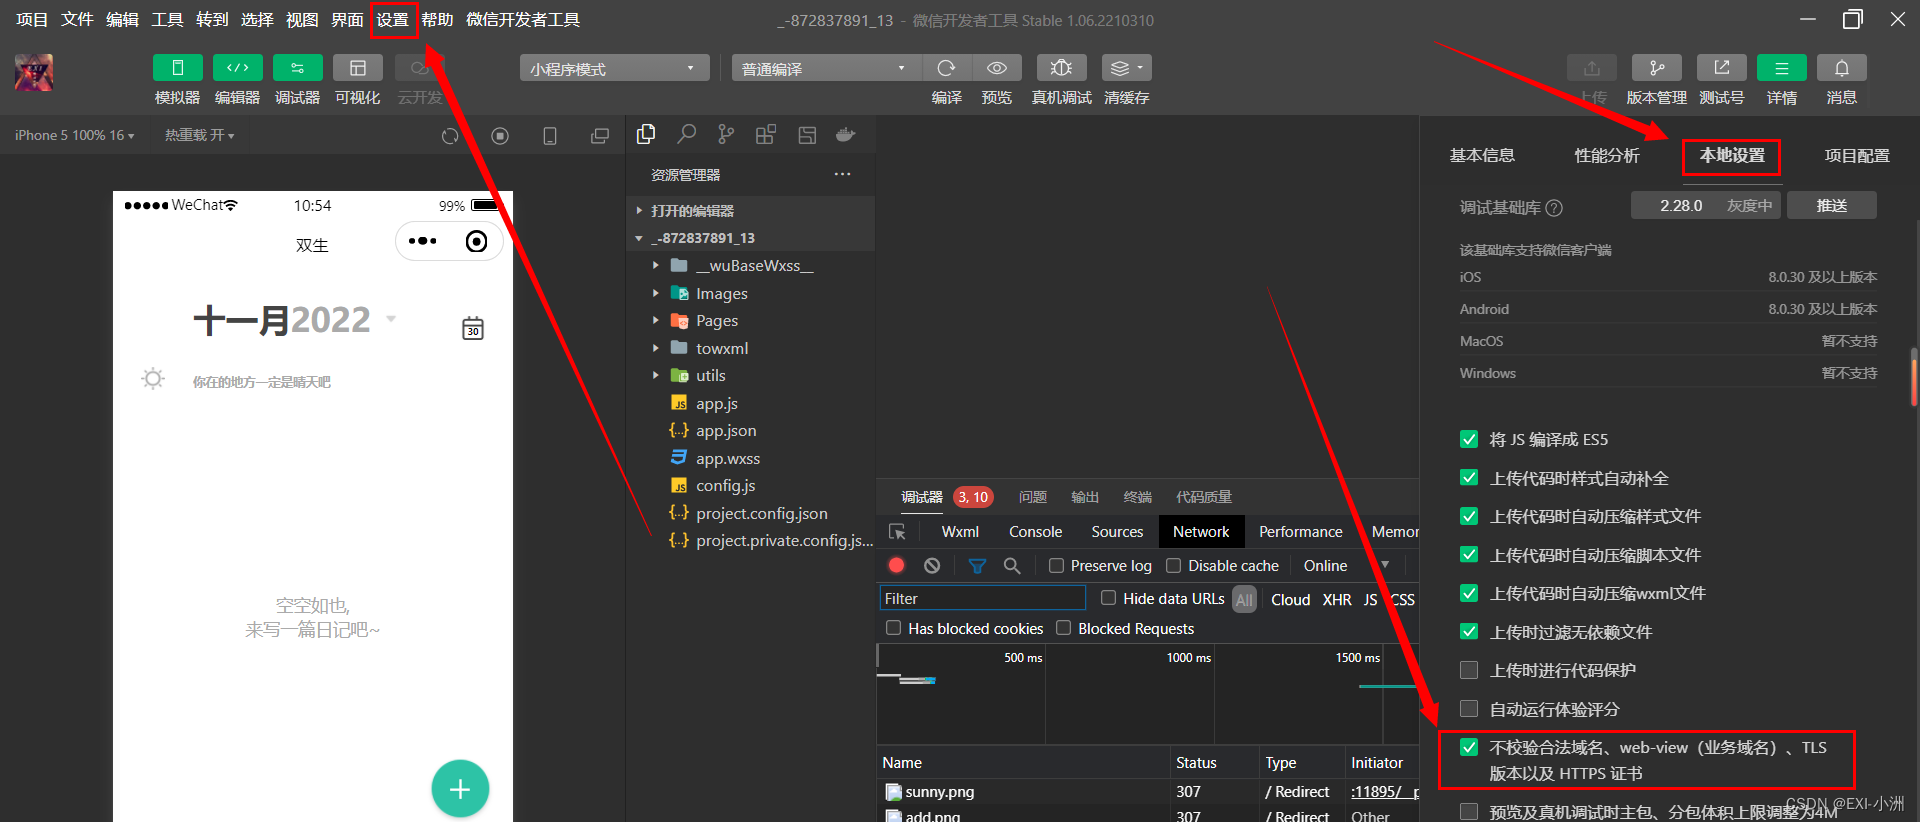Refresh the simulator with the reload icon
The image size is (1920, 822).
tap(450, 136)
